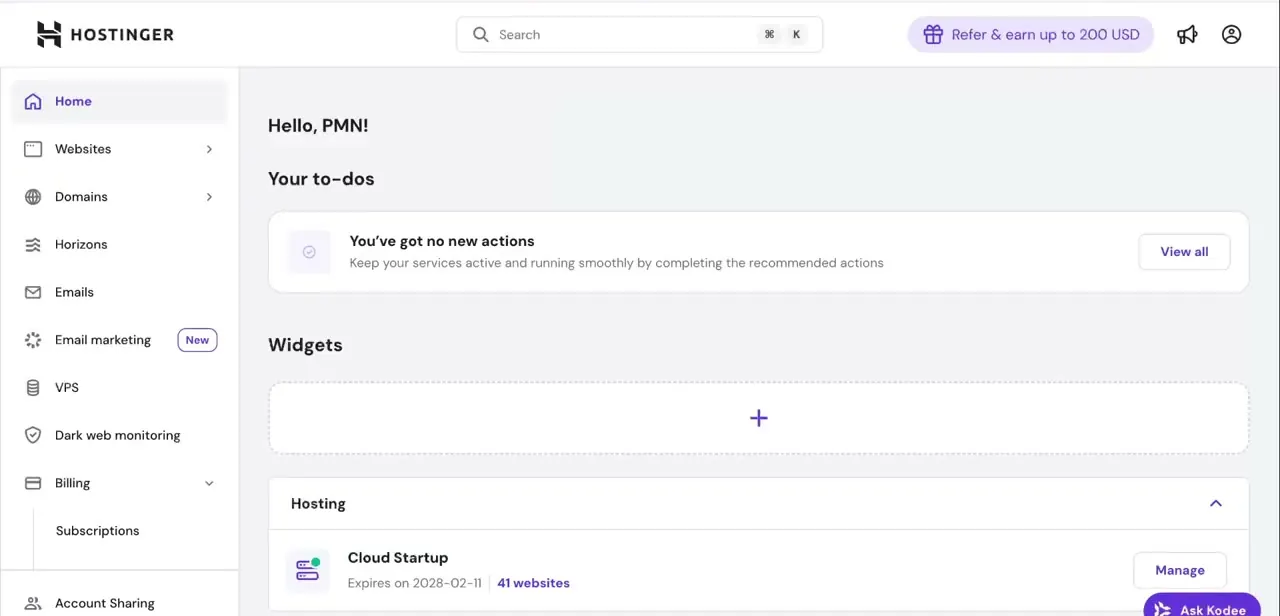Click the VPS database icon
Image resolution: width=1280 pixels, height=616 pixels.
[x=33, y=388]
